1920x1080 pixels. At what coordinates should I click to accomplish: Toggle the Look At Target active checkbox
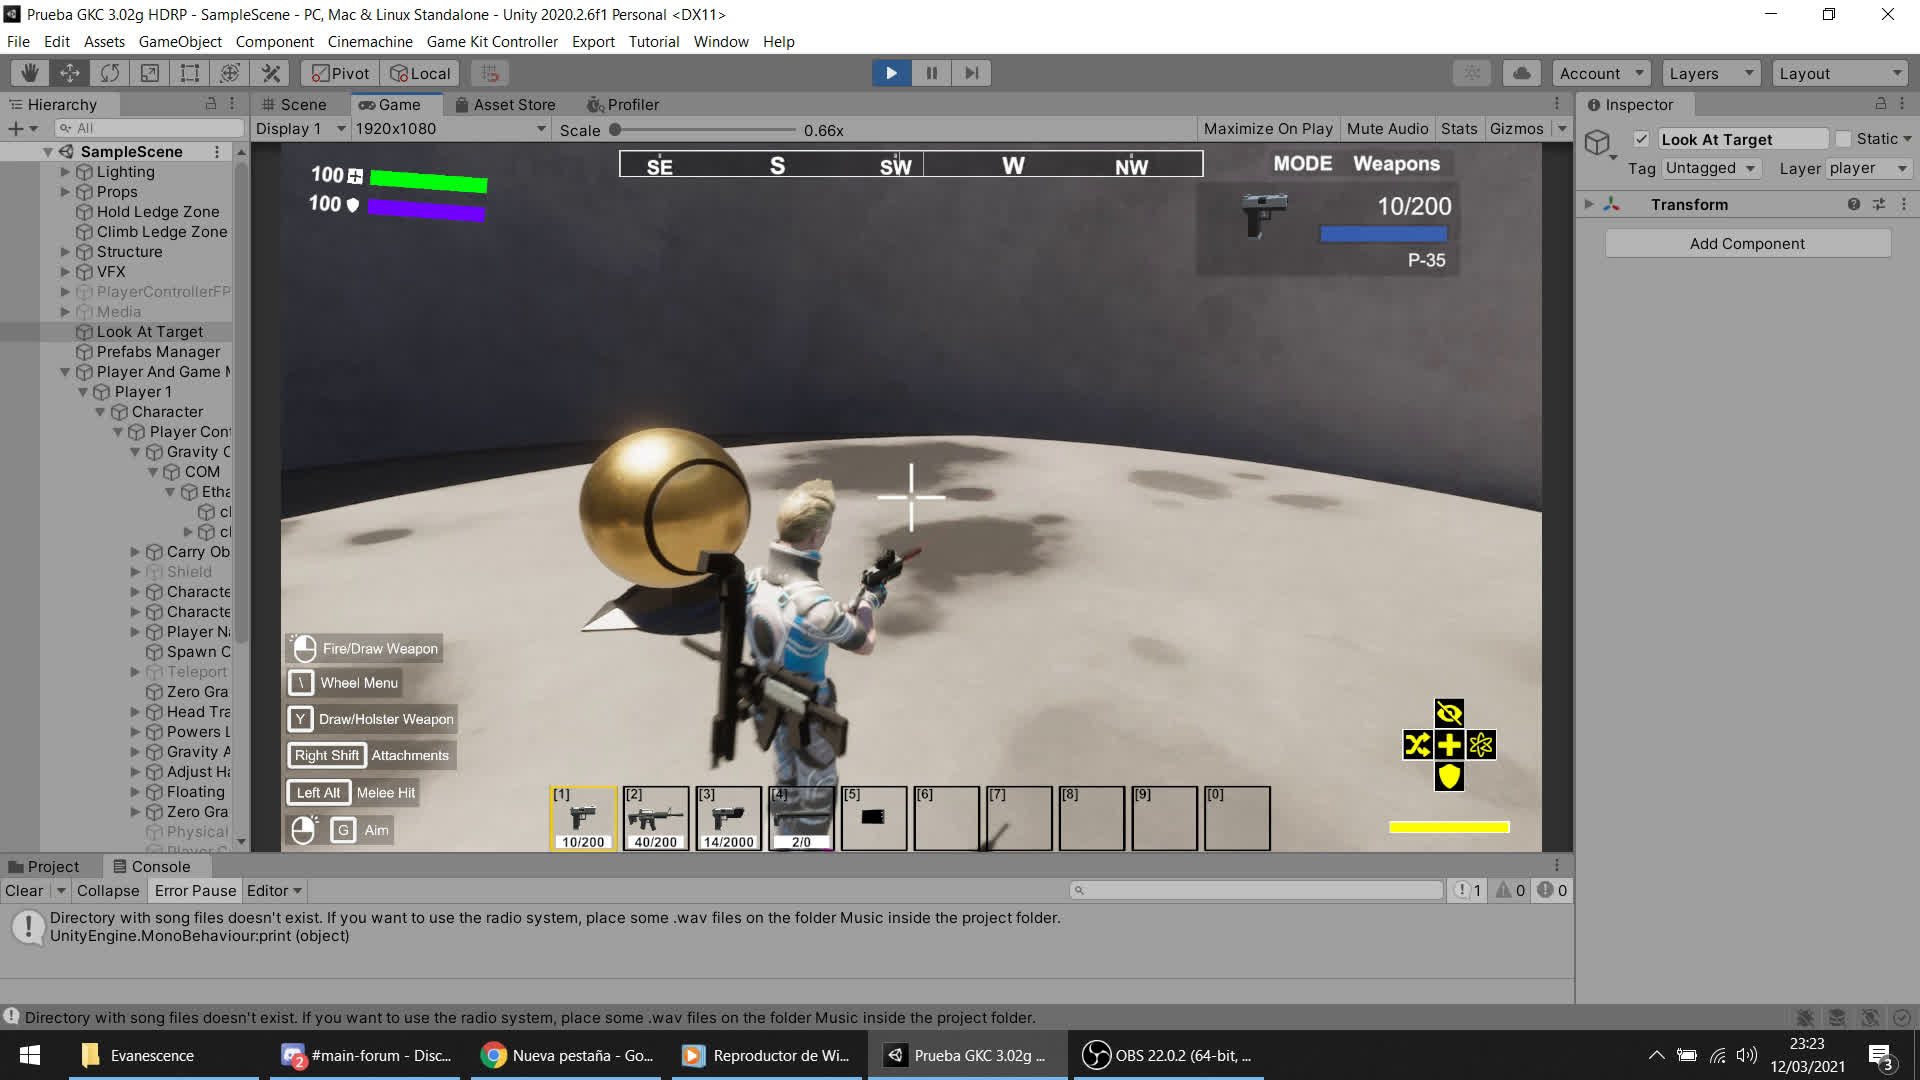1641,139
